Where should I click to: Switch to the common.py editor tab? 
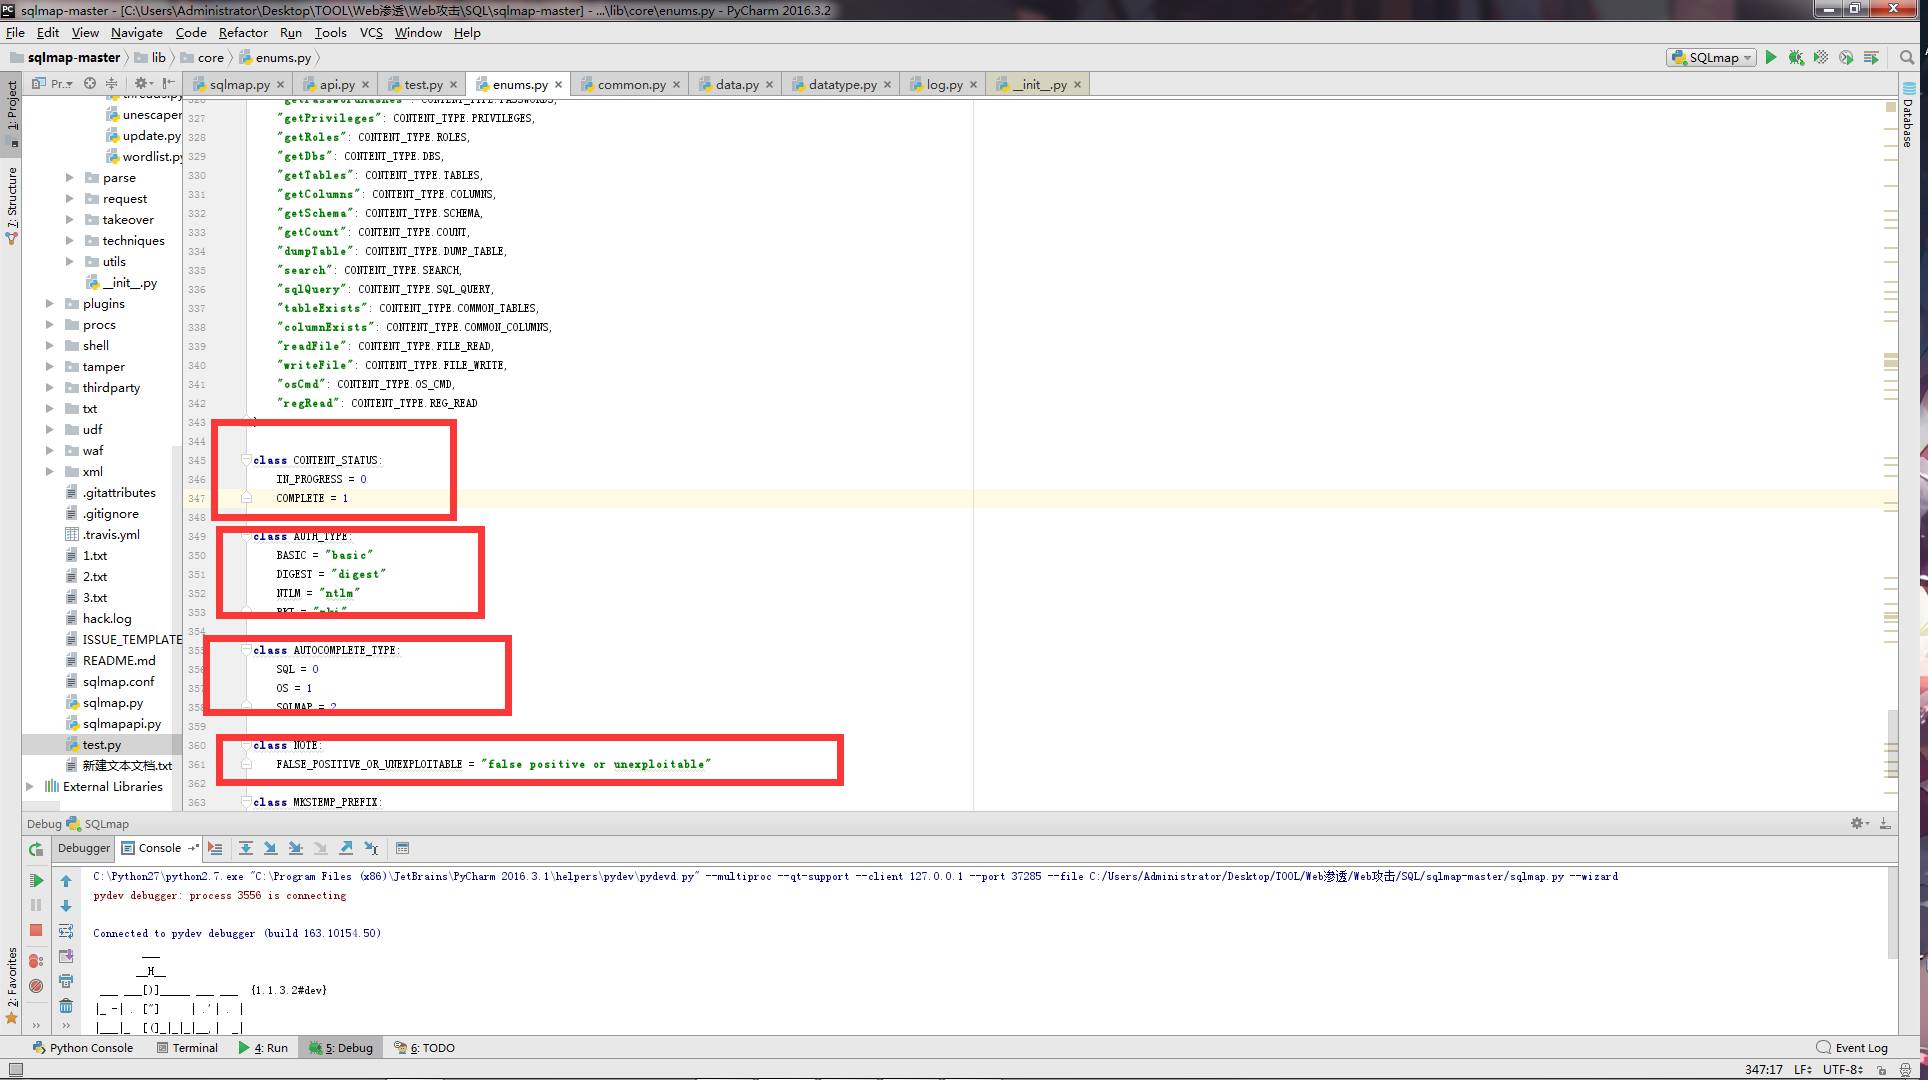point(630,85)
